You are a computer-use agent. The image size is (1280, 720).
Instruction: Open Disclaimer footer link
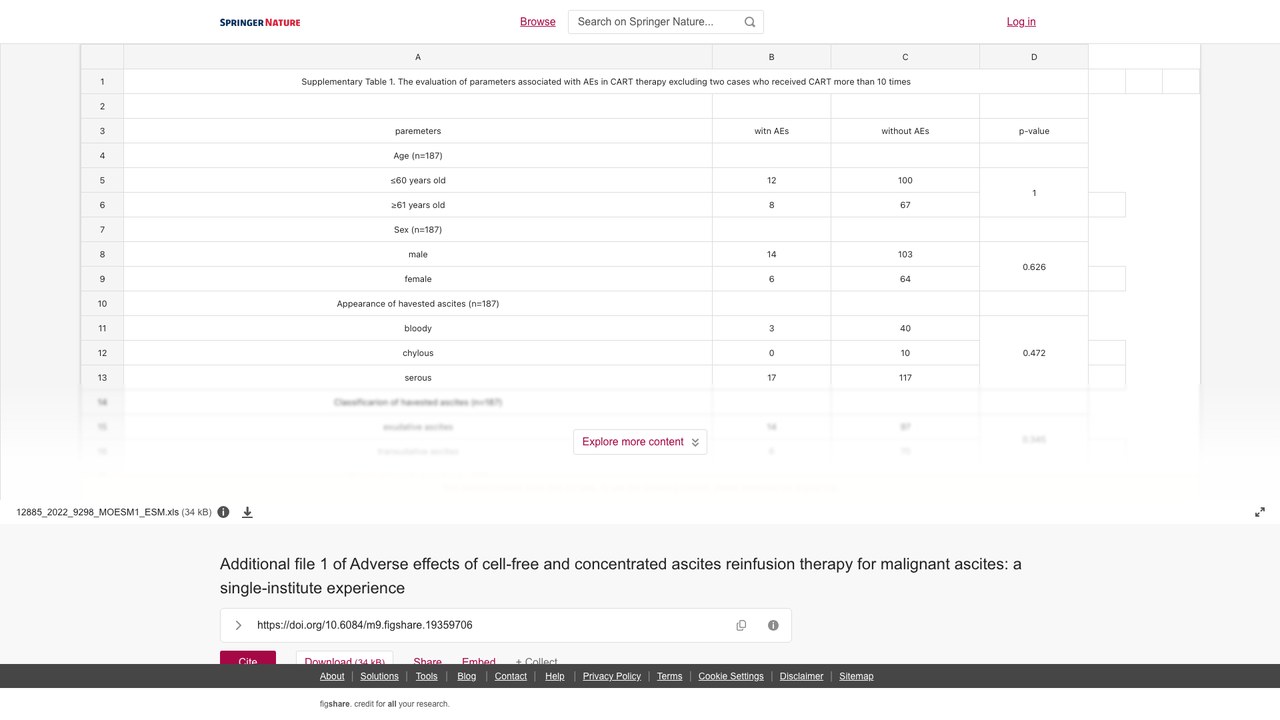point(802,676)
